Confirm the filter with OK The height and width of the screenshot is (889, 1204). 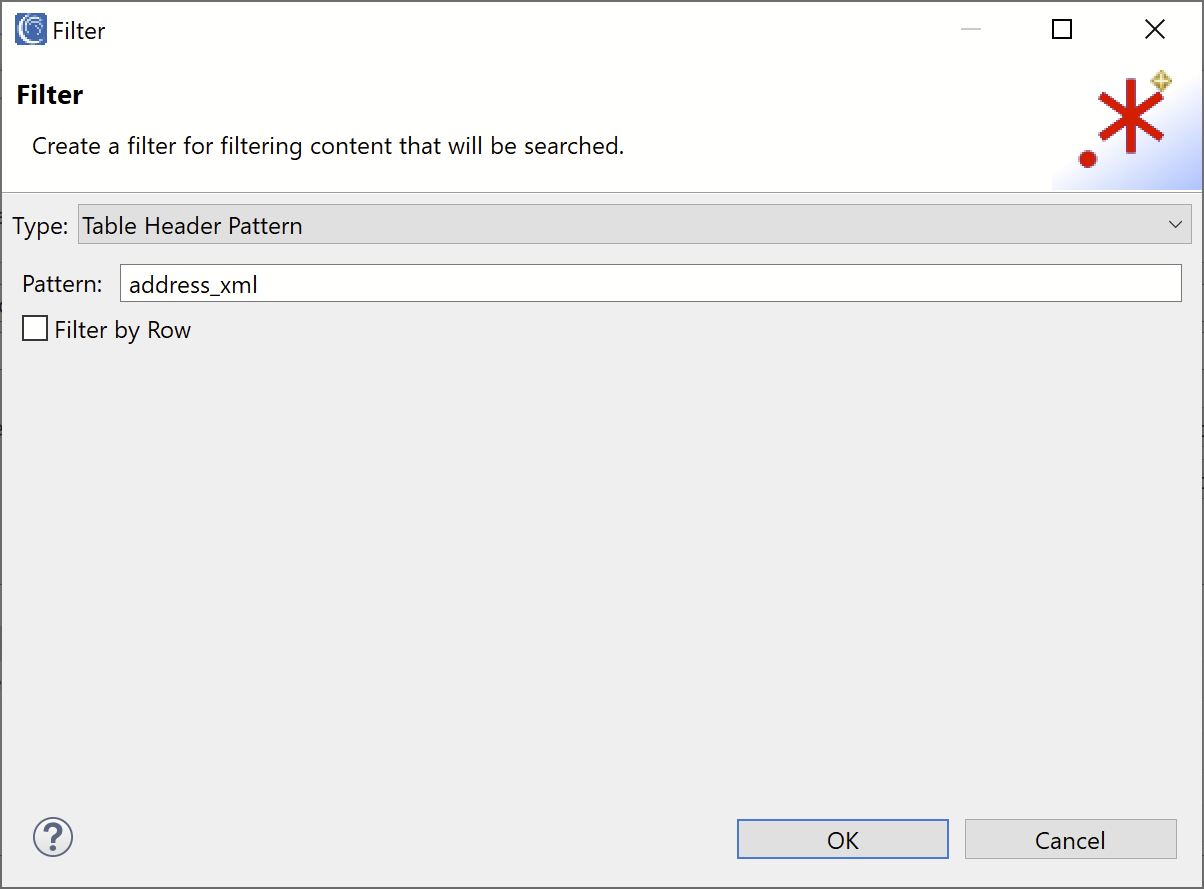click(843, 840)
